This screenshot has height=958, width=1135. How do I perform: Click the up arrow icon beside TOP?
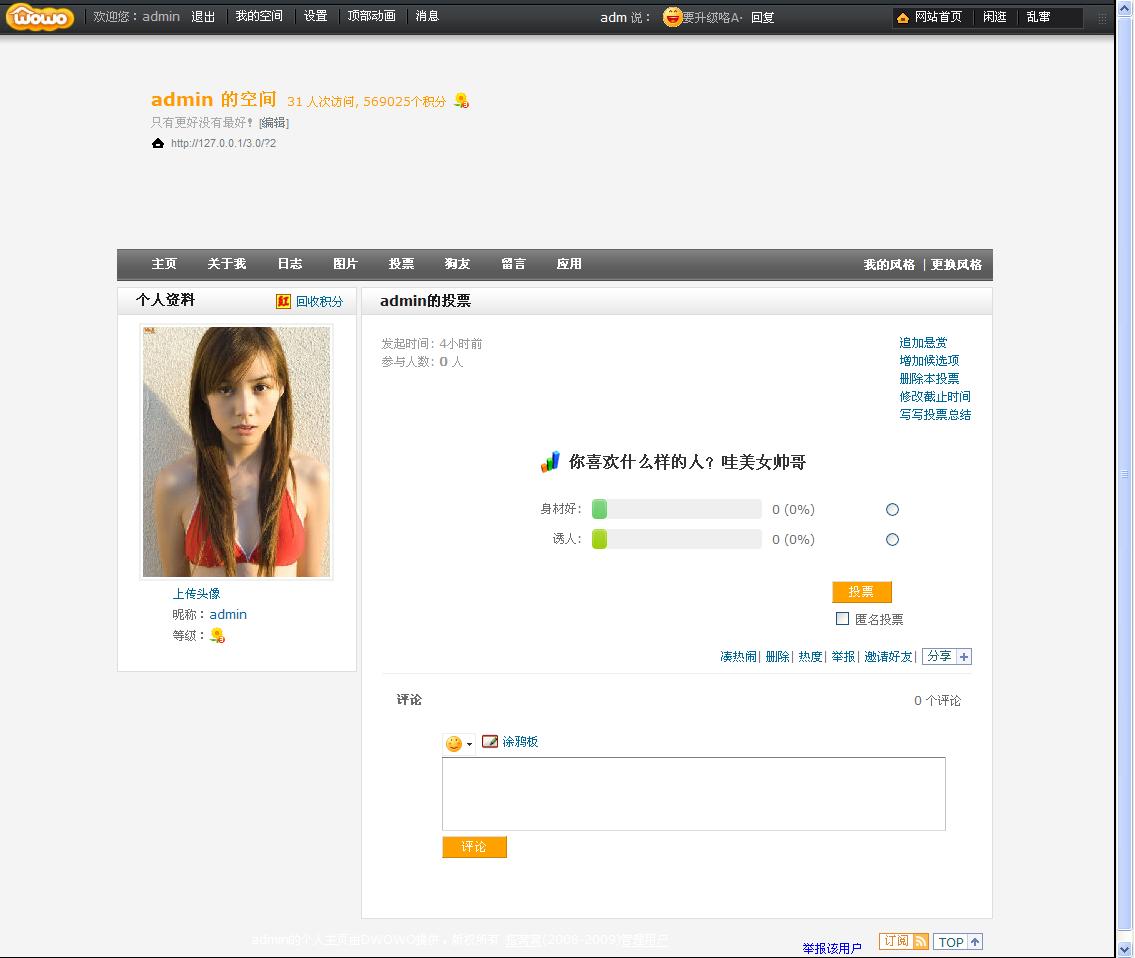click(x=975, y=942)
